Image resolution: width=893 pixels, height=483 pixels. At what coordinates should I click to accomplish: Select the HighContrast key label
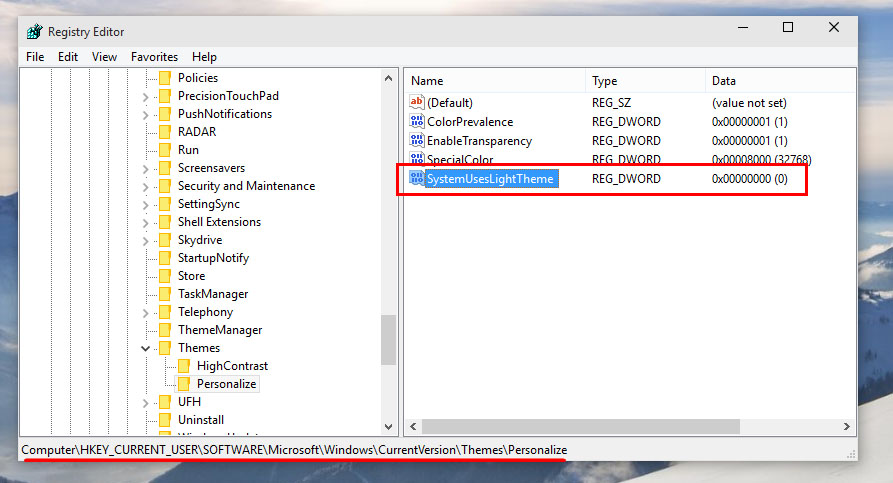pyautogui.click(x=232, y=366)
